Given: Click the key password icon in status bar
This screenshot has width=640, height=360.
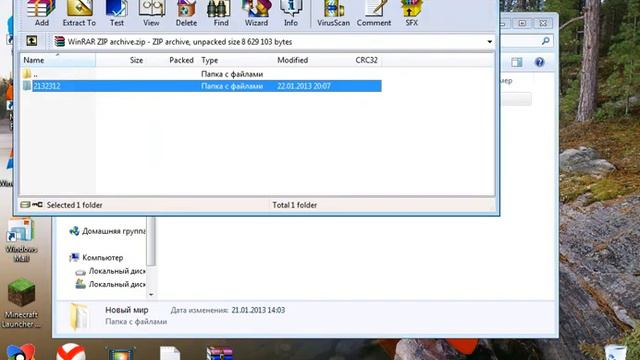Looking at the screenshot, I should (x=37, y=204).
